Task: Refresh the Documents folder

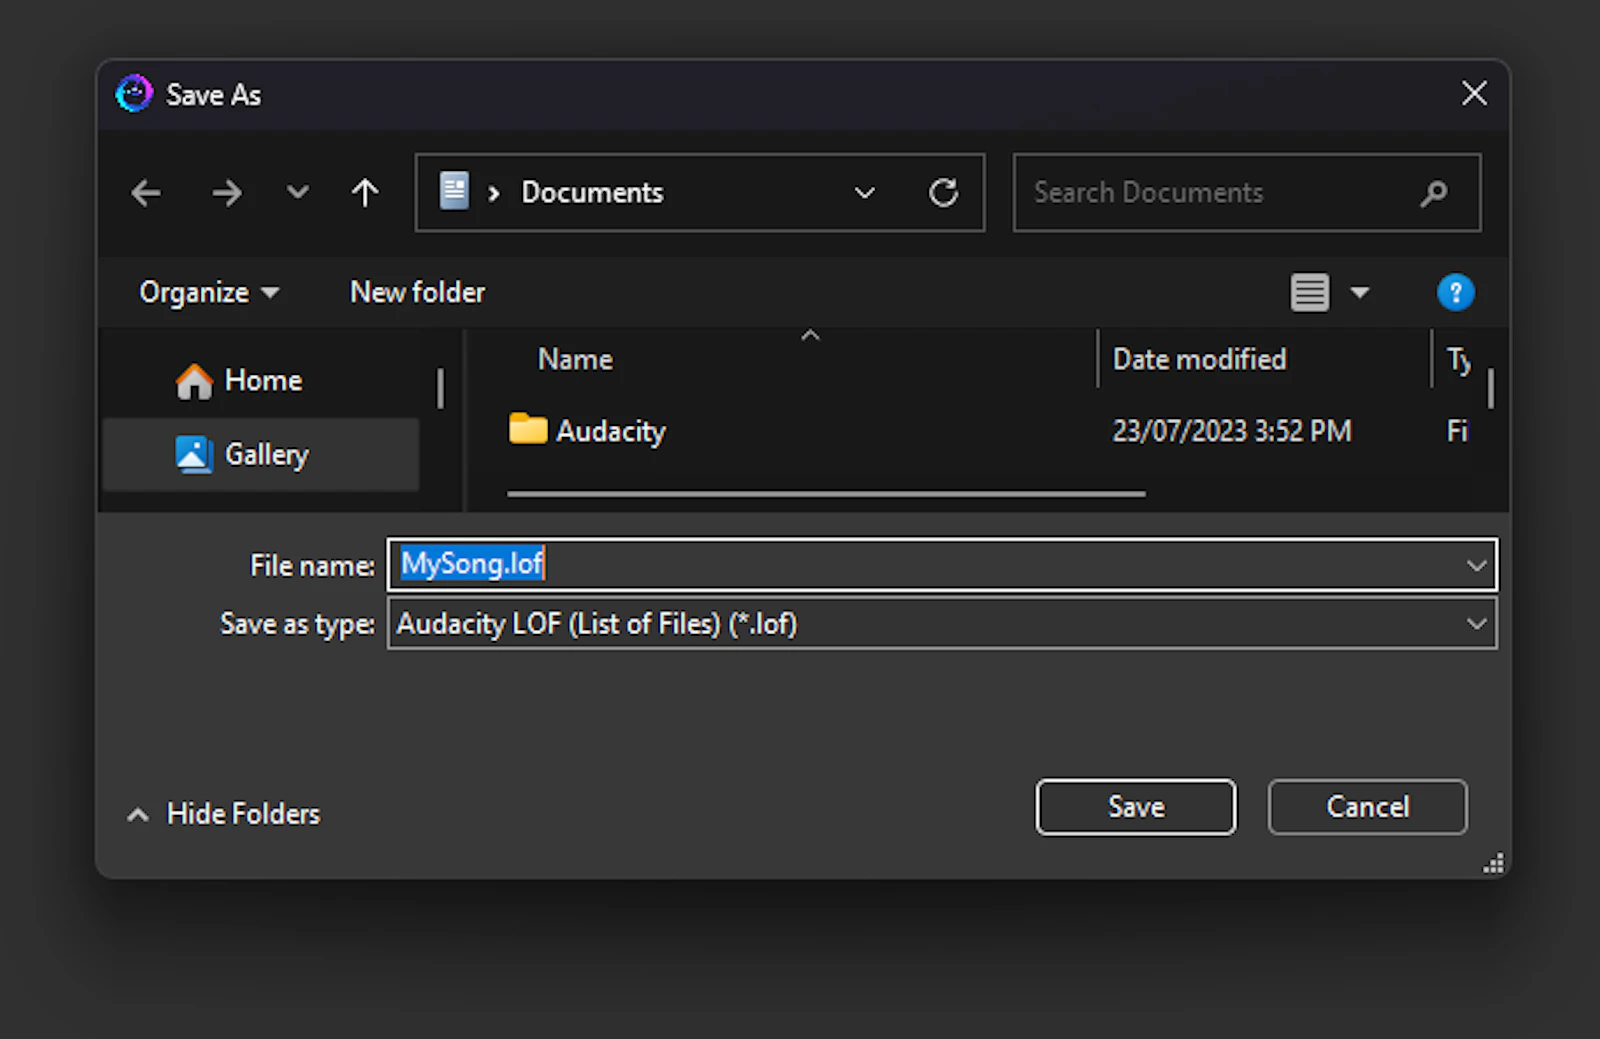Action: pos(943,192)
